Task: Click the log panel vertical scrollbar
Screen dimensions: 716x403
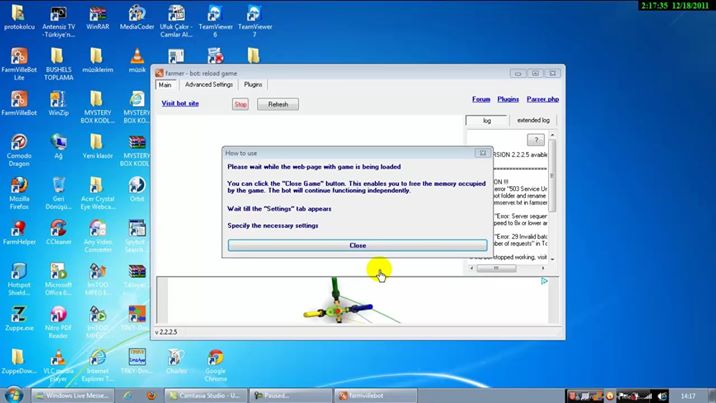Action: (553, 196)
